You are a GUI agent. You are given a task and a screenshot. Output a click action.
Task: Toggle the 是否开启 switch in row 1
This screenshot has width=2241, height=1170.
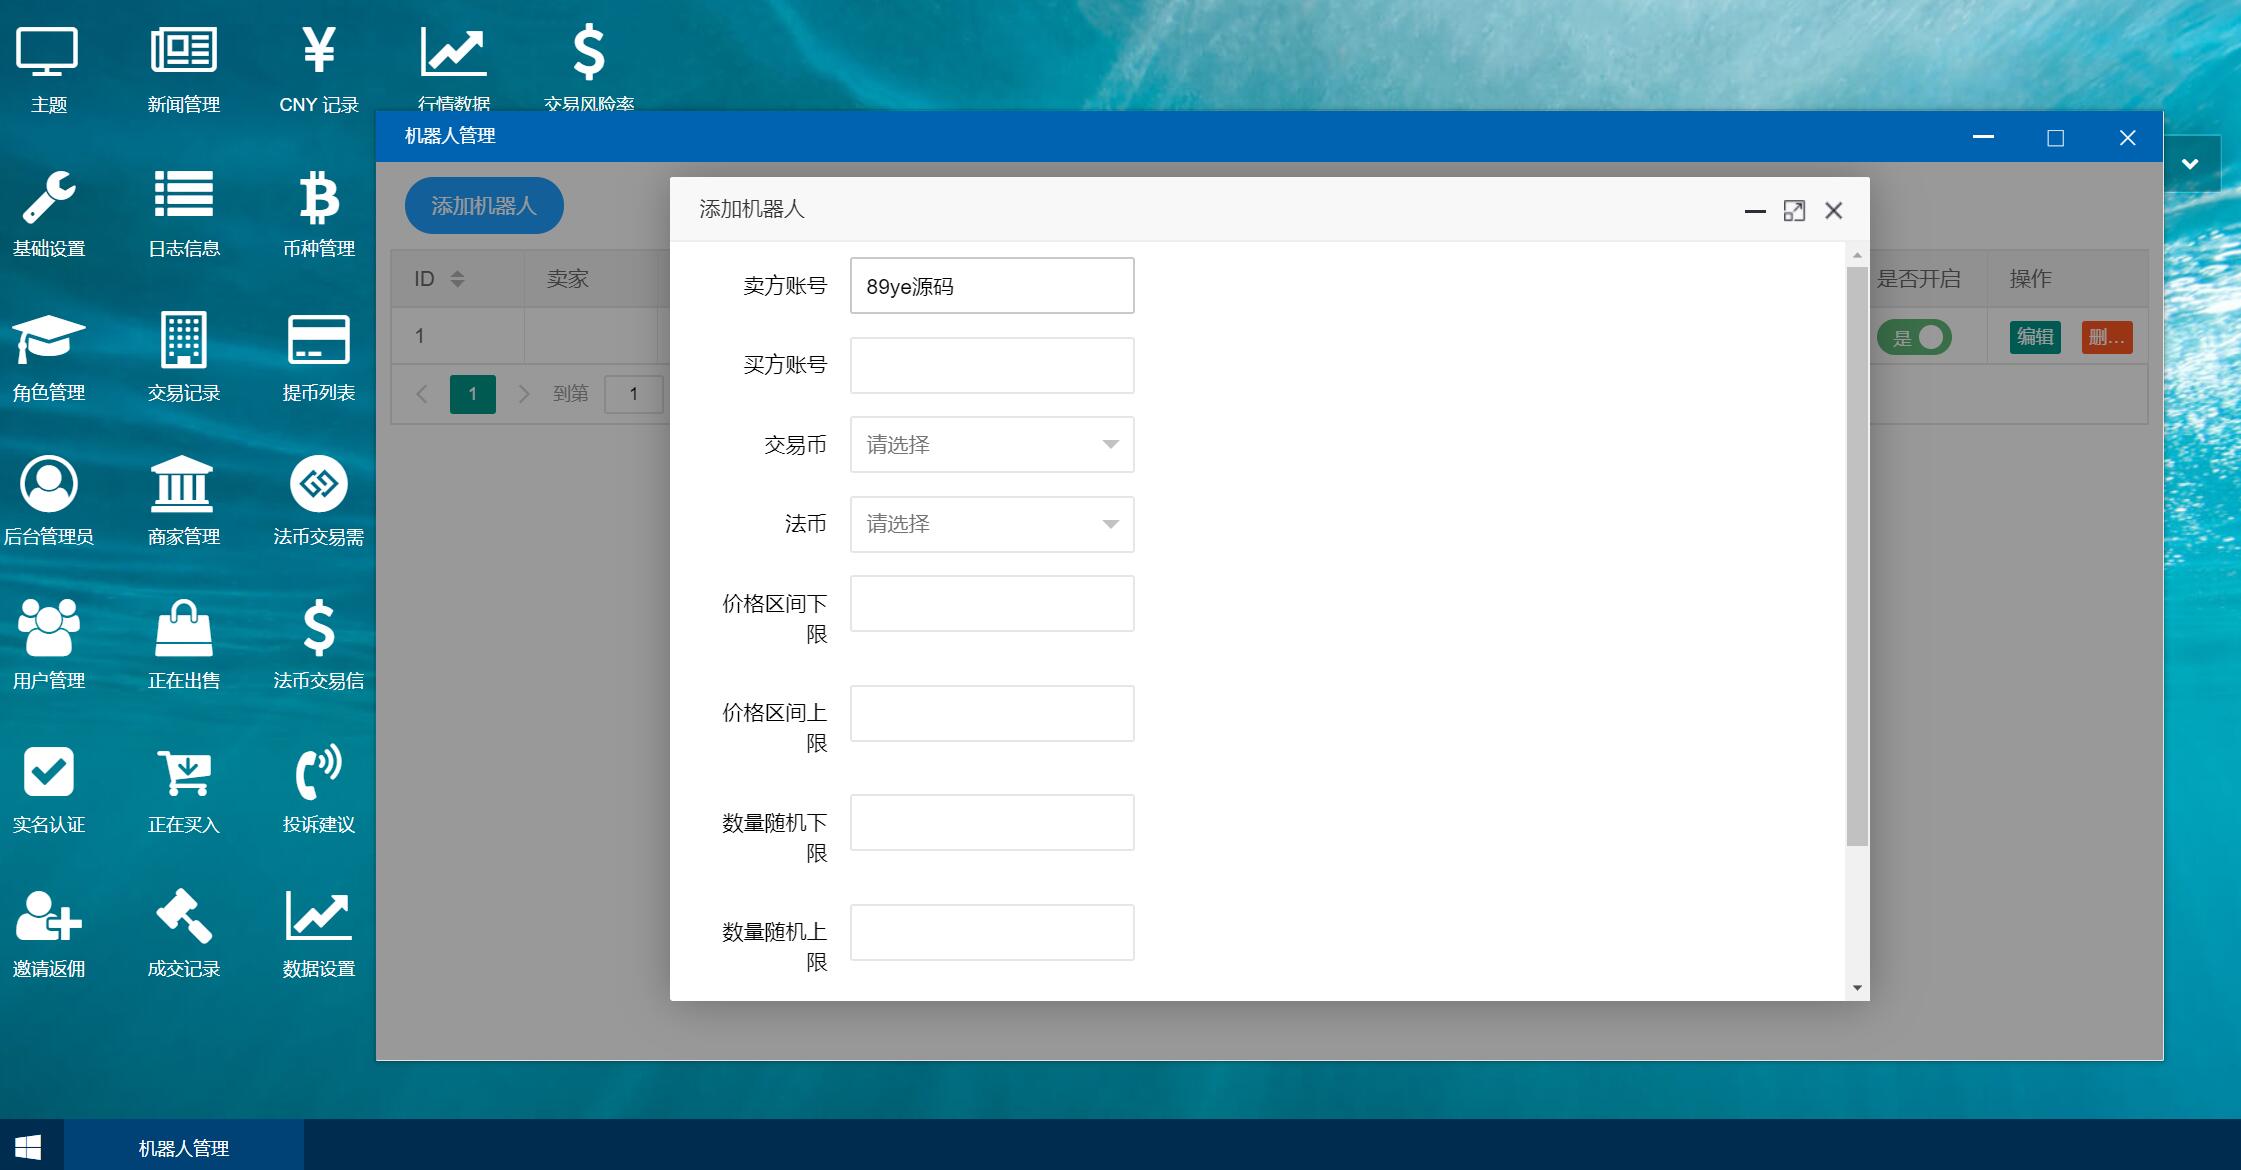coord(1914,337)
